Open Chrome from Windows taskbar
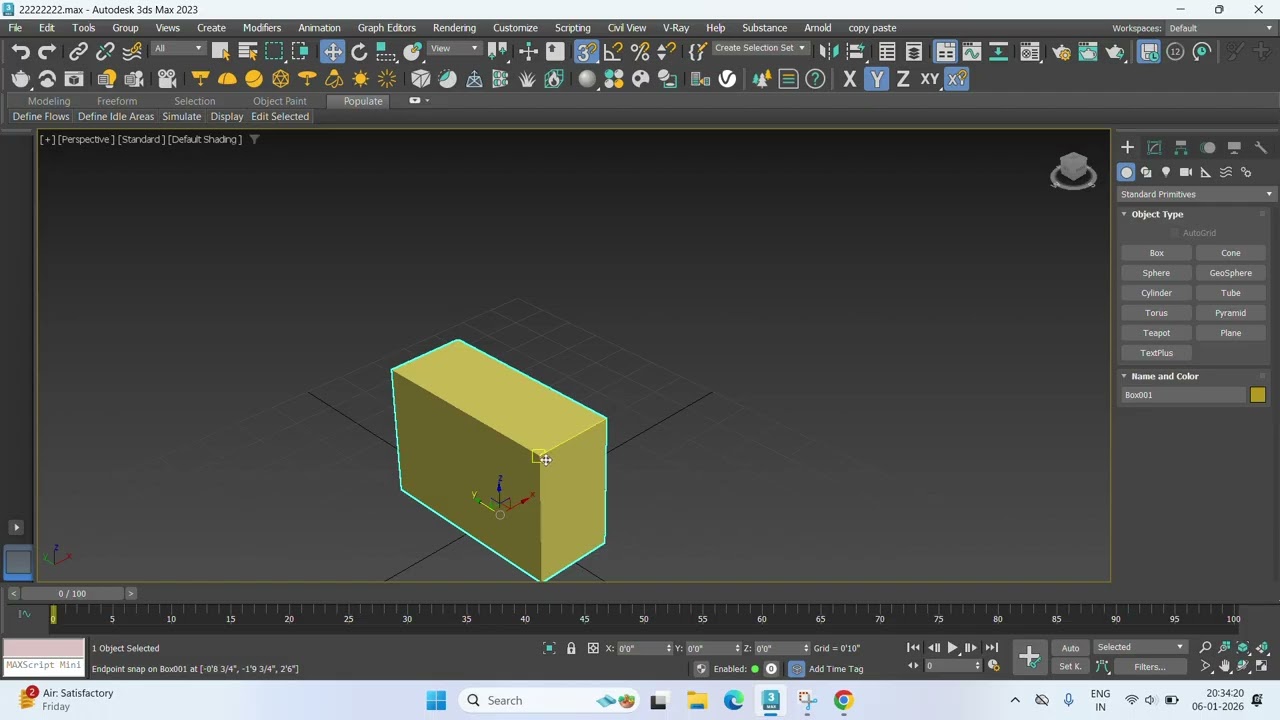 coord(844,701)
